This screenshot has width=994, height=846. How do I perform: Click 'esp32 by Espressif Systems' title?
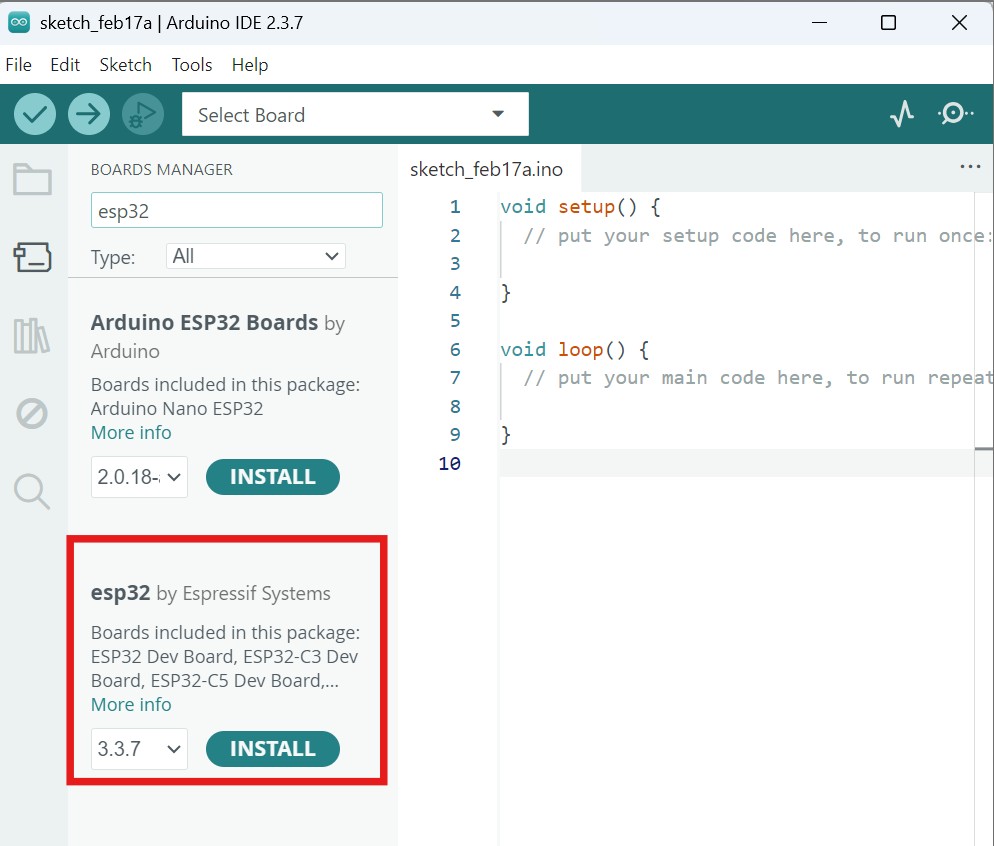pyautogui.click(x=210, y=593)
